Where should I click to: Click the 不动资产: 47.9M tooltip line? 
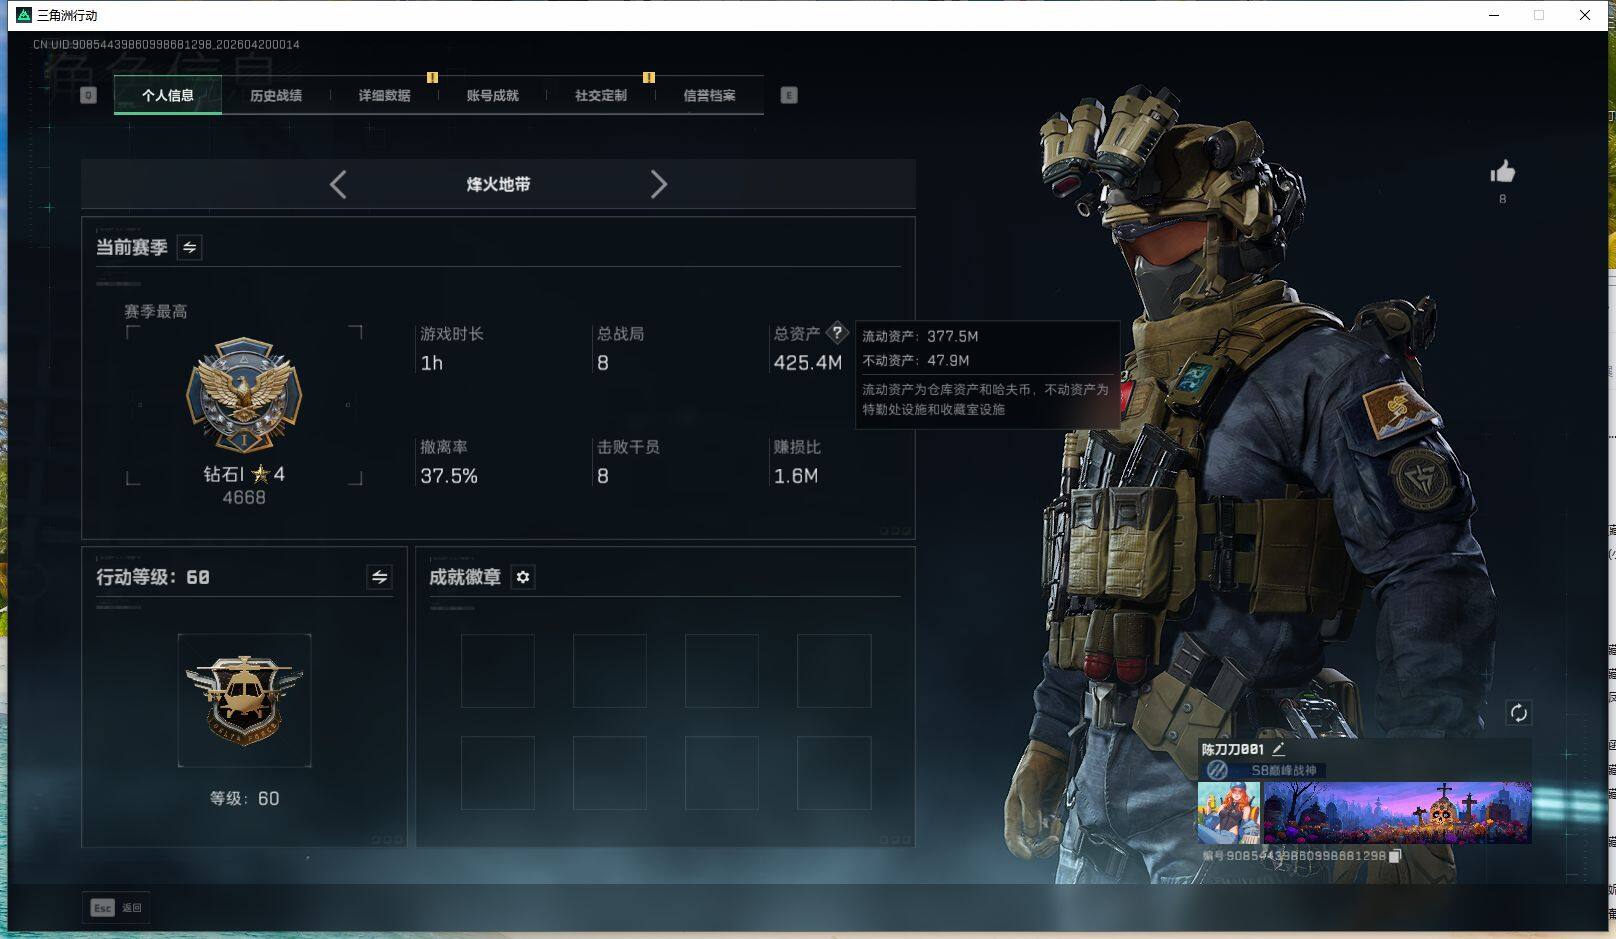pos(916,360)
